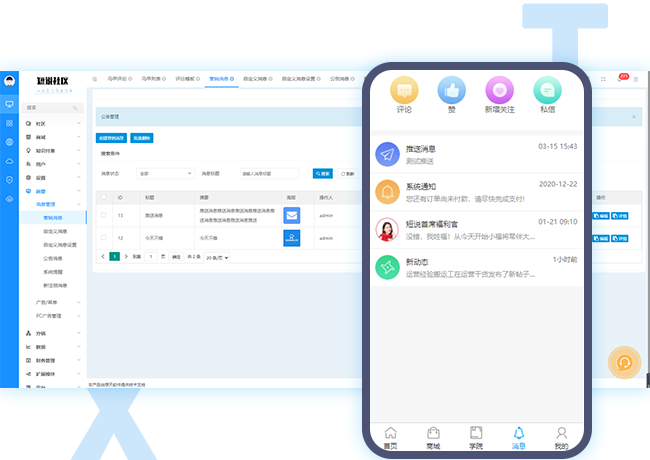Switch to the 评论模板 tab
The width and height of the screenshot is (650, 460).
click(187, 79)
